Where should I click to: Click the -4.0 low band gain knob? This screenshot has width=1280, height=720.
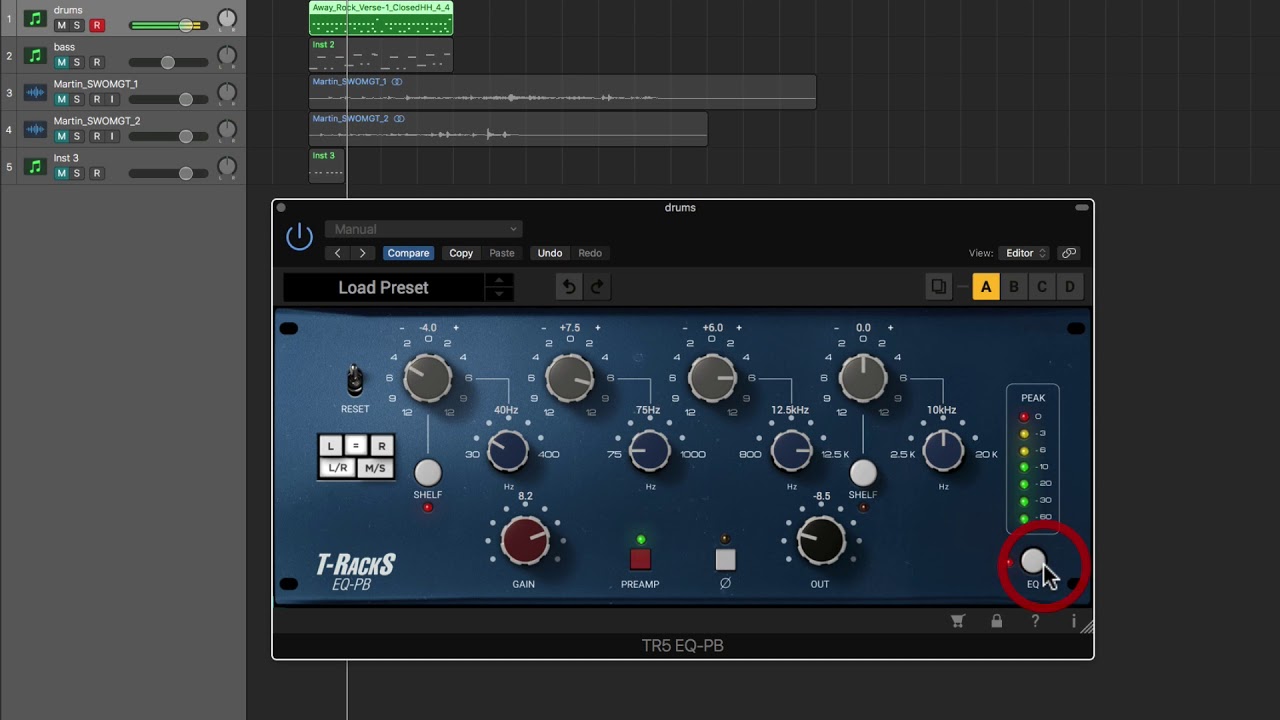(x=428, y=379)
